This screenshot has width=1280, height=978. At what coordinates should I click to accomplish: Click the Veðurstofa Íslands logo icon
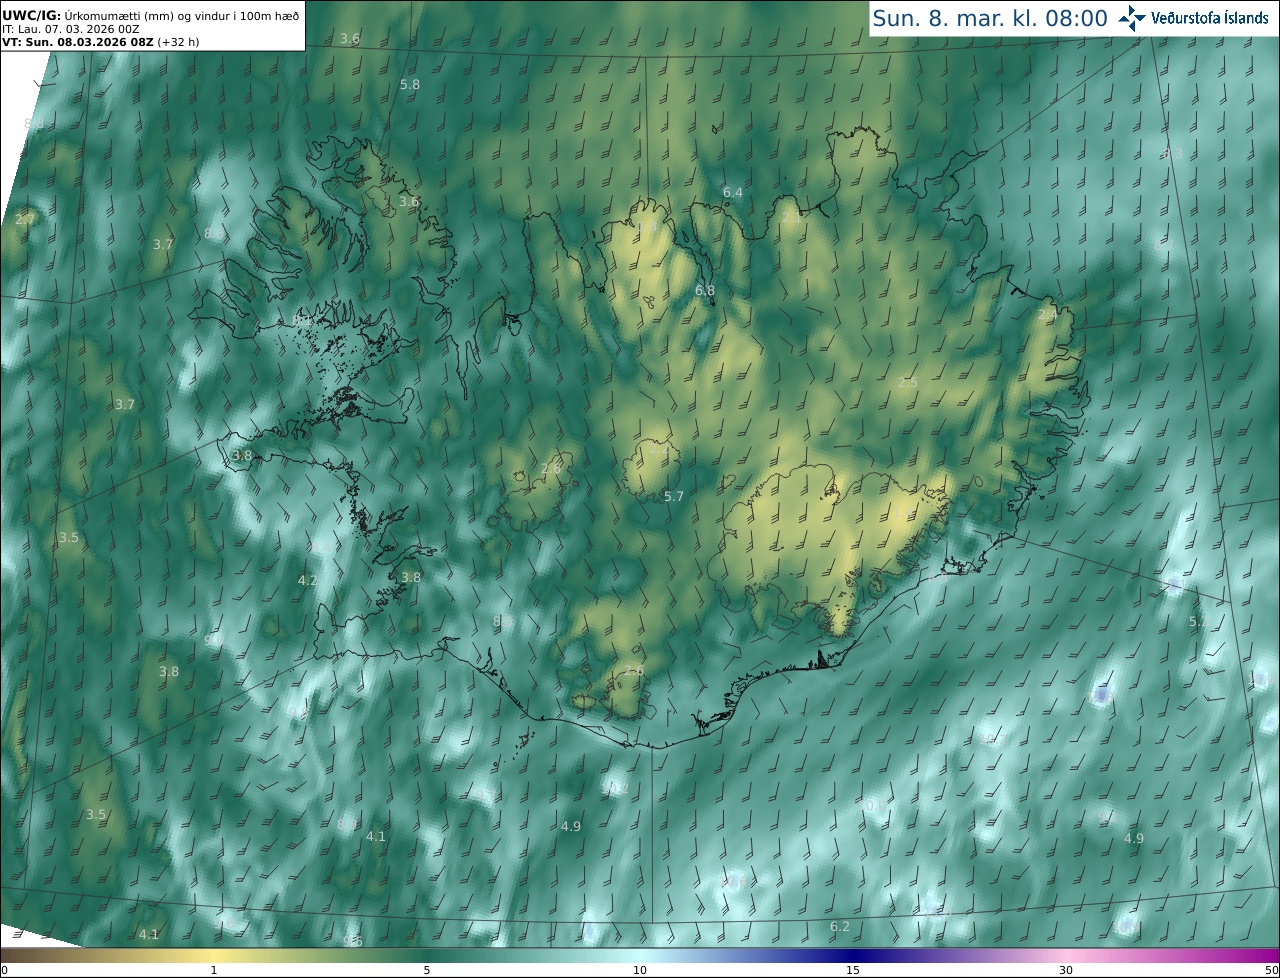pyautogui.click(x=1132, y=18)
